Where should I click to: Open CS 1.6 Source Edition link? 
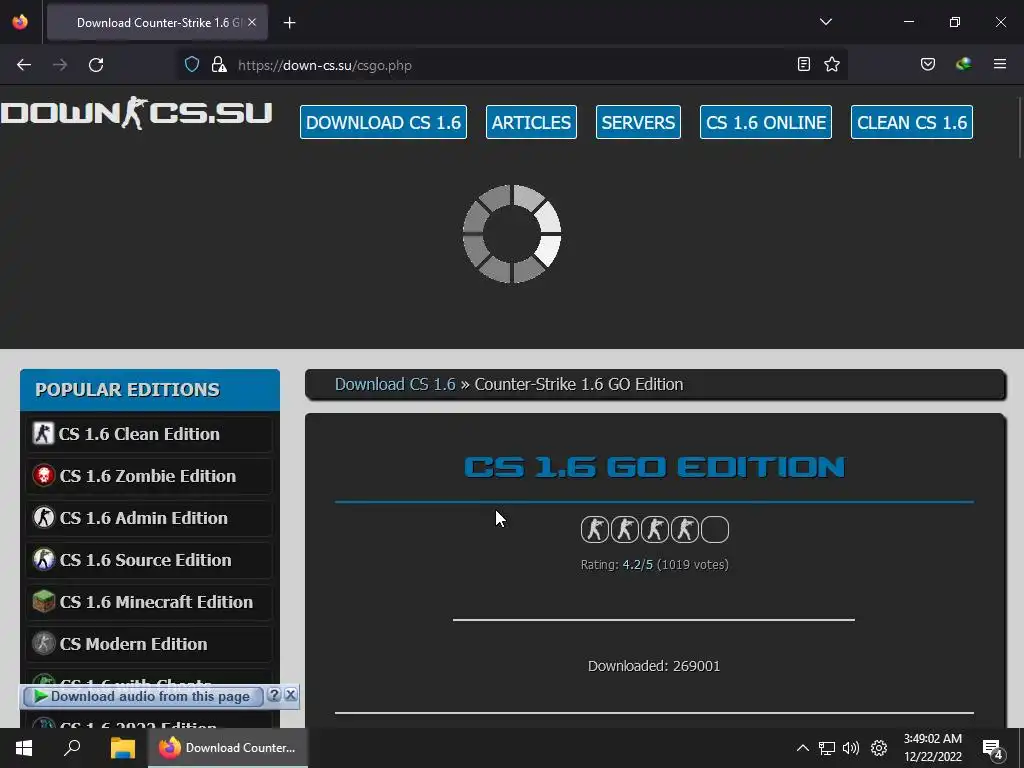pyautogui.click(x=149, y=560)
